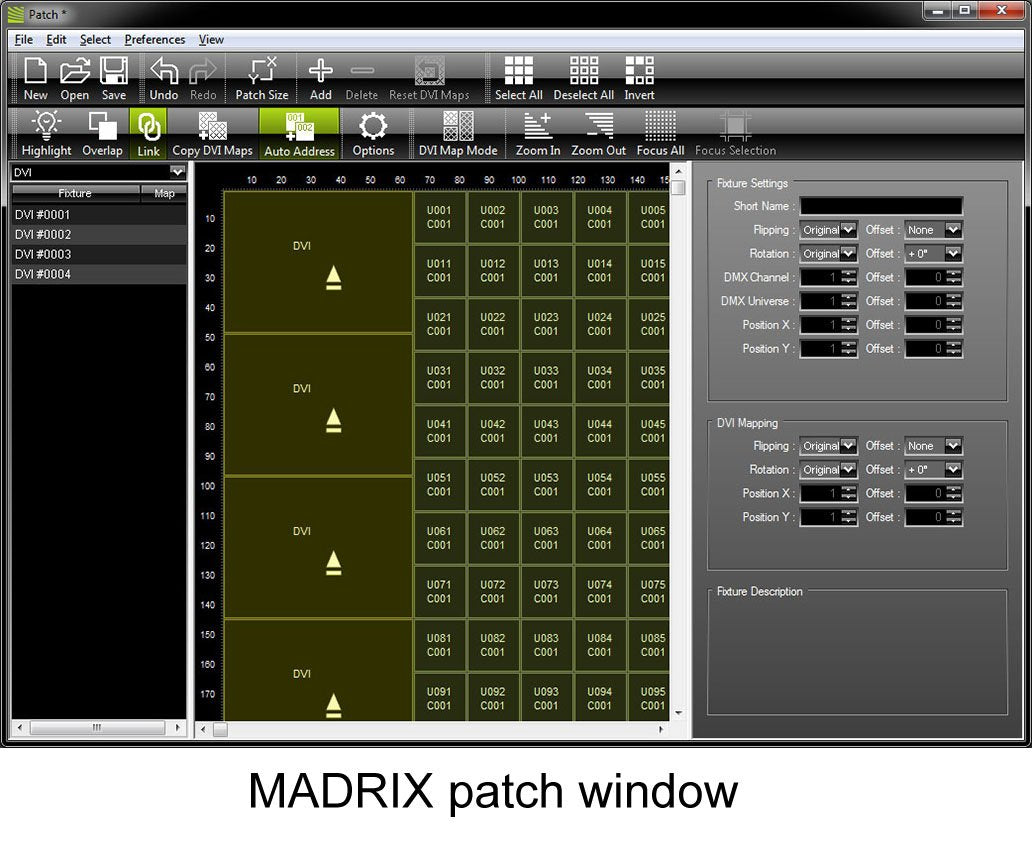Undo the last action
This screenshot has width=1032, height=845.
click(x=164, y=78)
